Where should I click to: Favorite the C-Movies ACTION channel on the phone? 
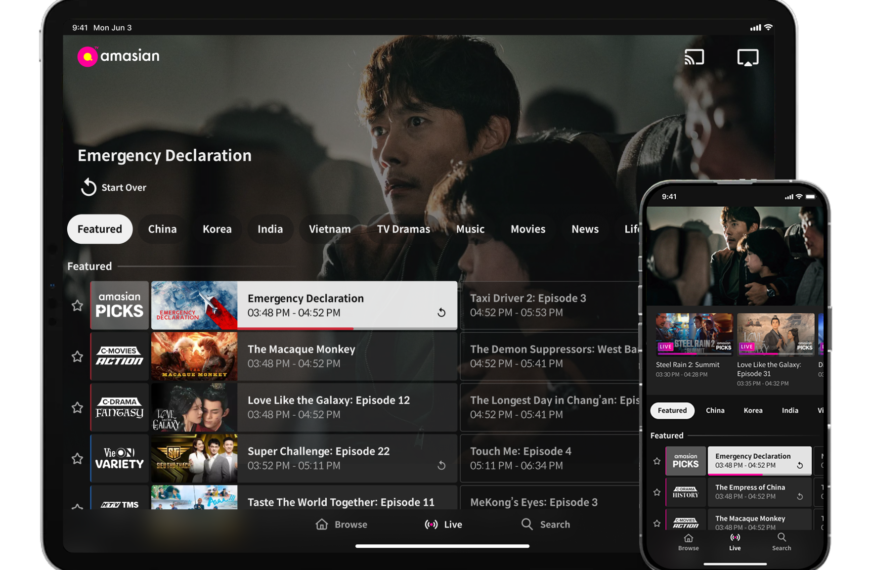[657, 523]
